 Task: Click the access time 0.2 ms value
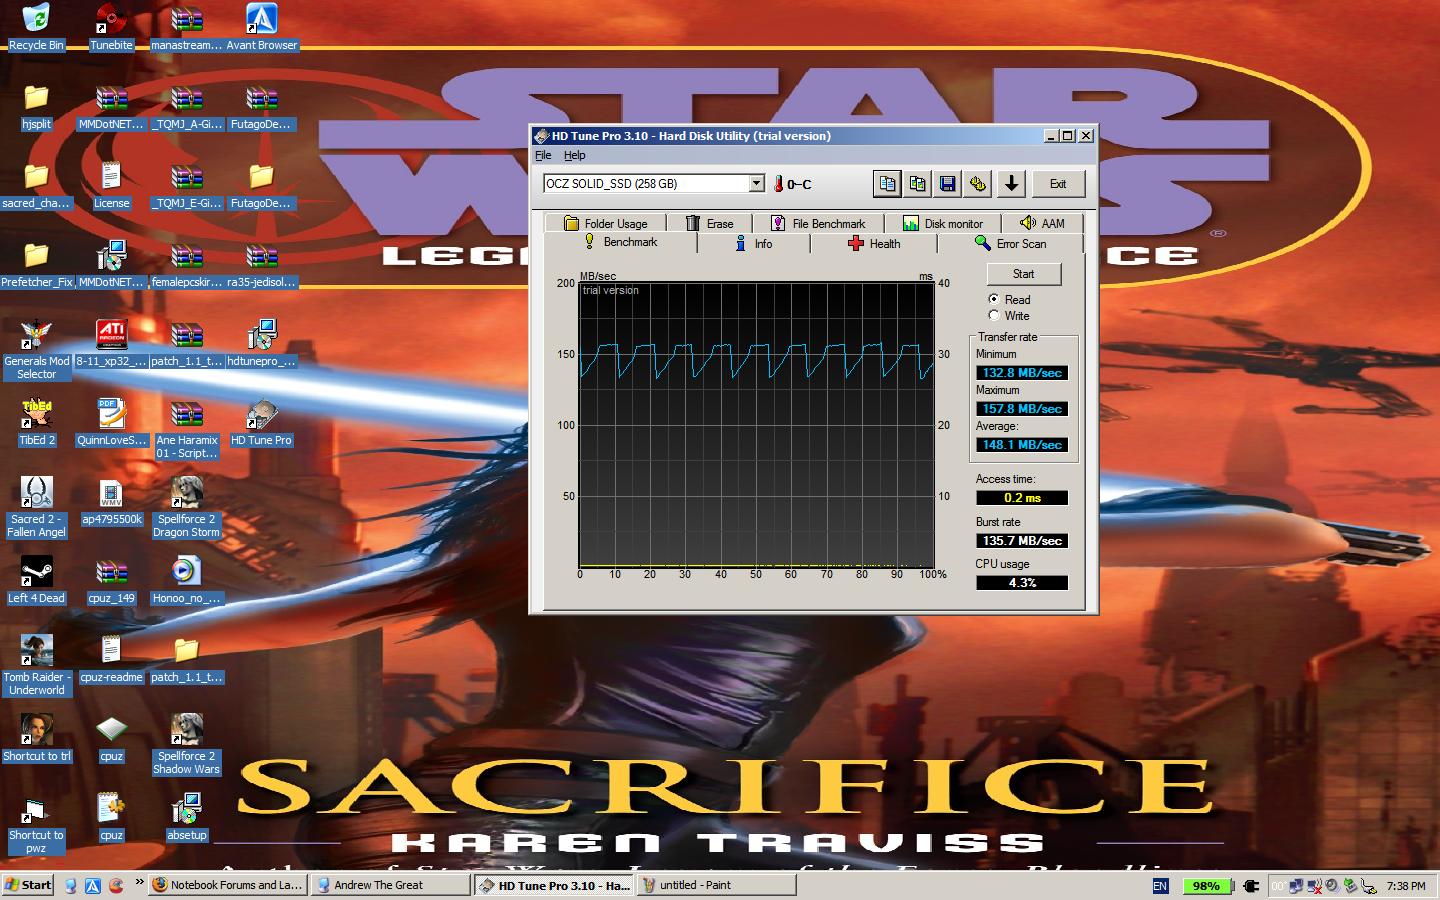click(x=1022, y=497)
